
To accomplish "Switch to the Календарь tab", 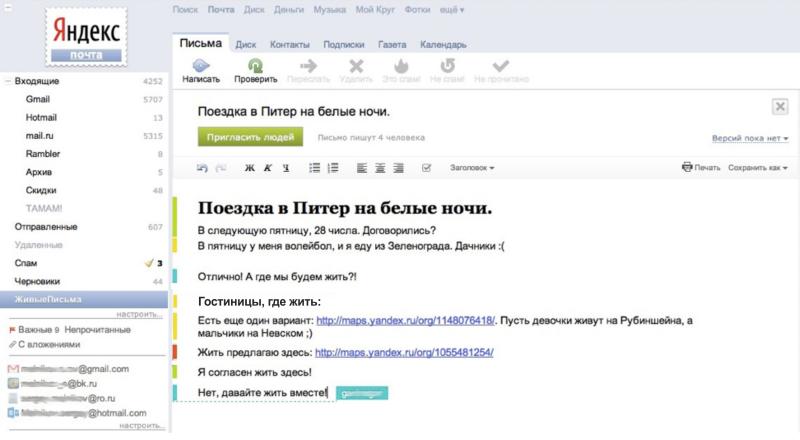I will point(443,44).
